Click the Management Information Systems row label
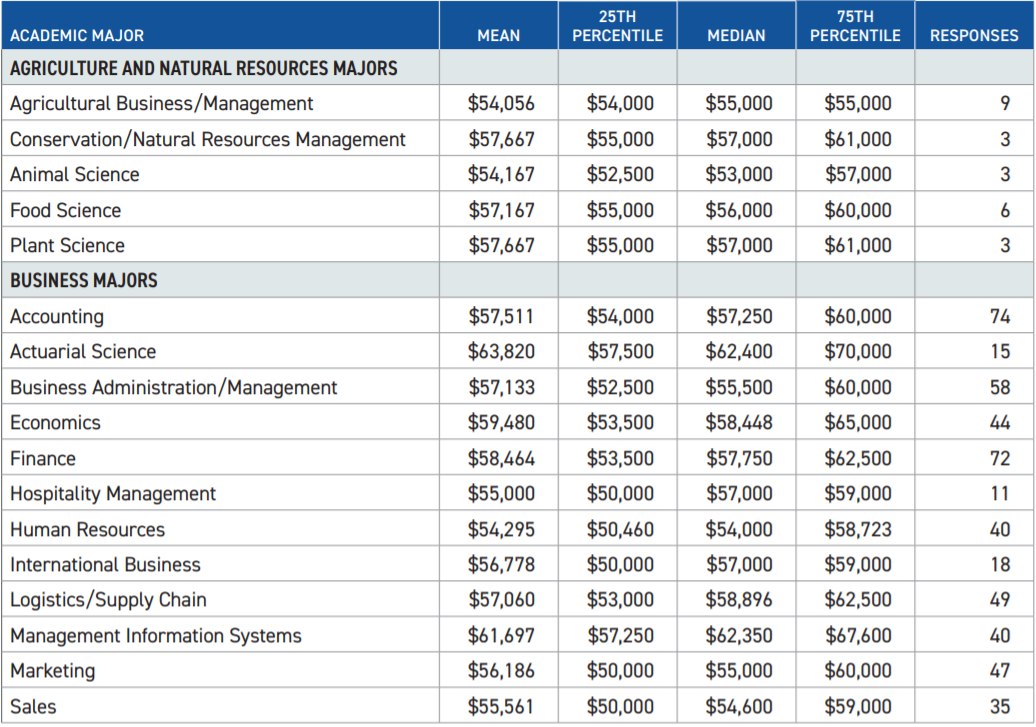1036x727 pixels. tap(156, 636)
